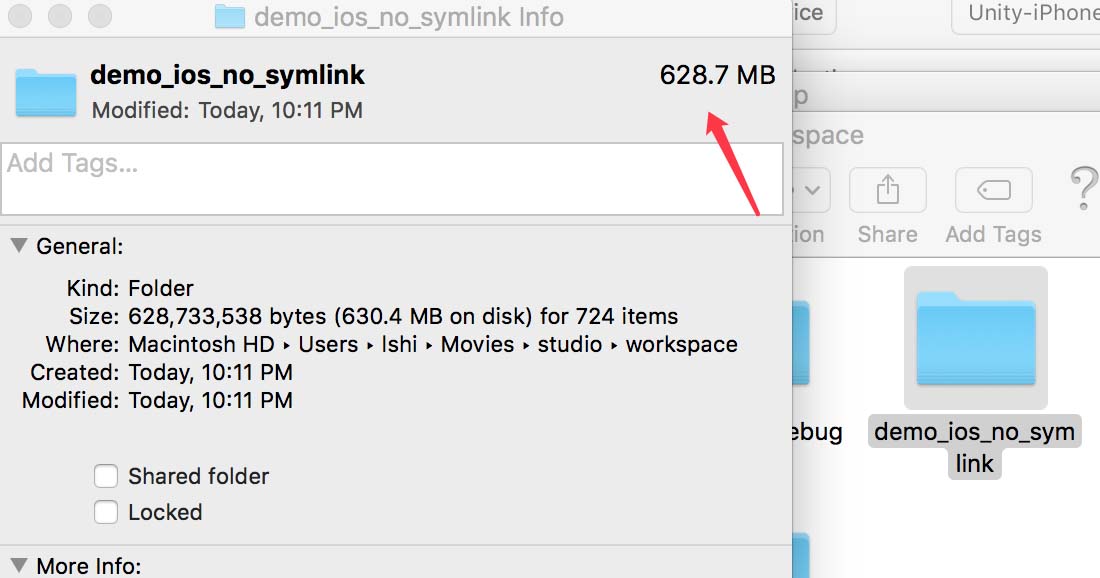
Task: Click the demo_ios_no_symlink name in Info header
Action: click(227, 75)
